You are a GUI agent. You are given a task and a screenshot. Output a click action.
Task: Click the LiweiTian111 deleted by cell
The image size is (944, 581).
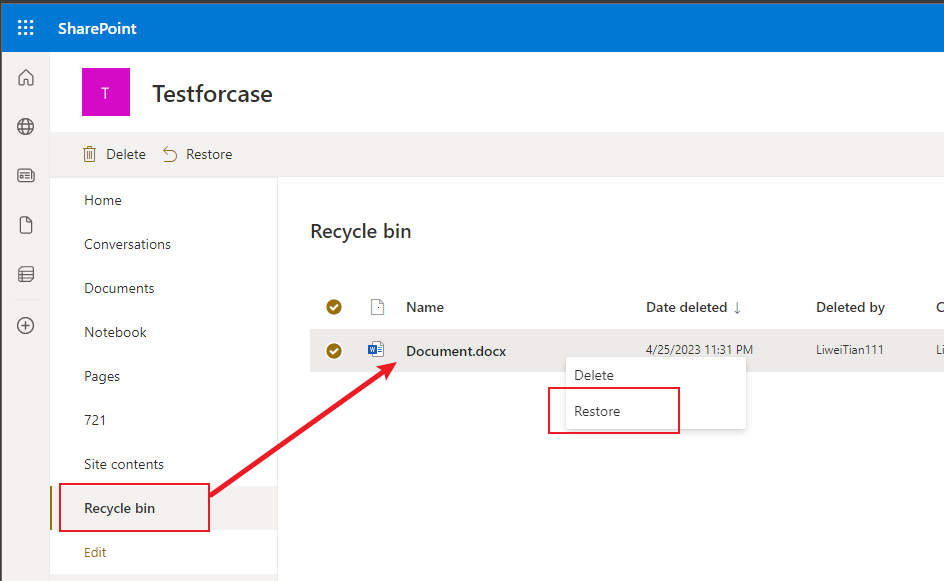point(849,350)
